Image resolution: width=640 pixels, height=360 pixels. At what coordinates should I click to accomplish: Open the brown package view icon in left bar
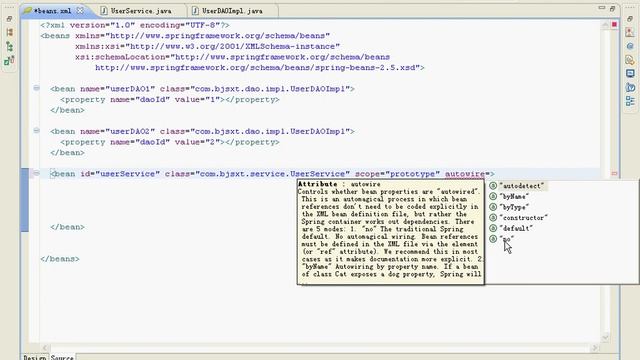click(9, 32)
